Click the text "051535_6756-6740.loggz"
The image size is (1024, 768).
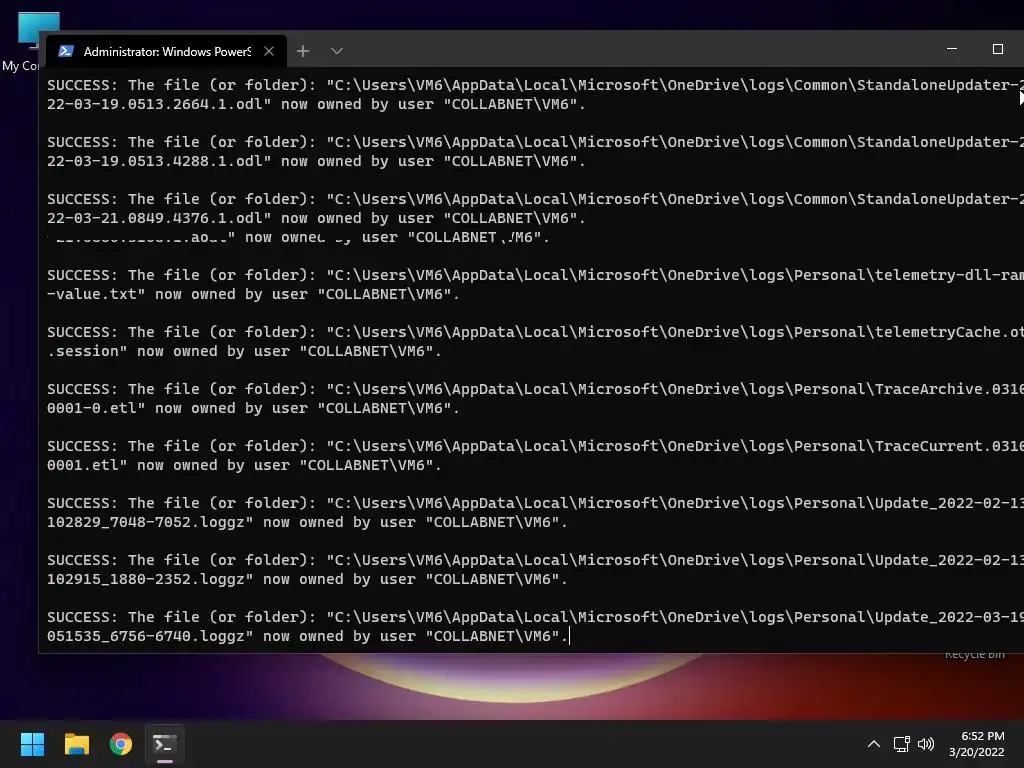tap(146, 636)
